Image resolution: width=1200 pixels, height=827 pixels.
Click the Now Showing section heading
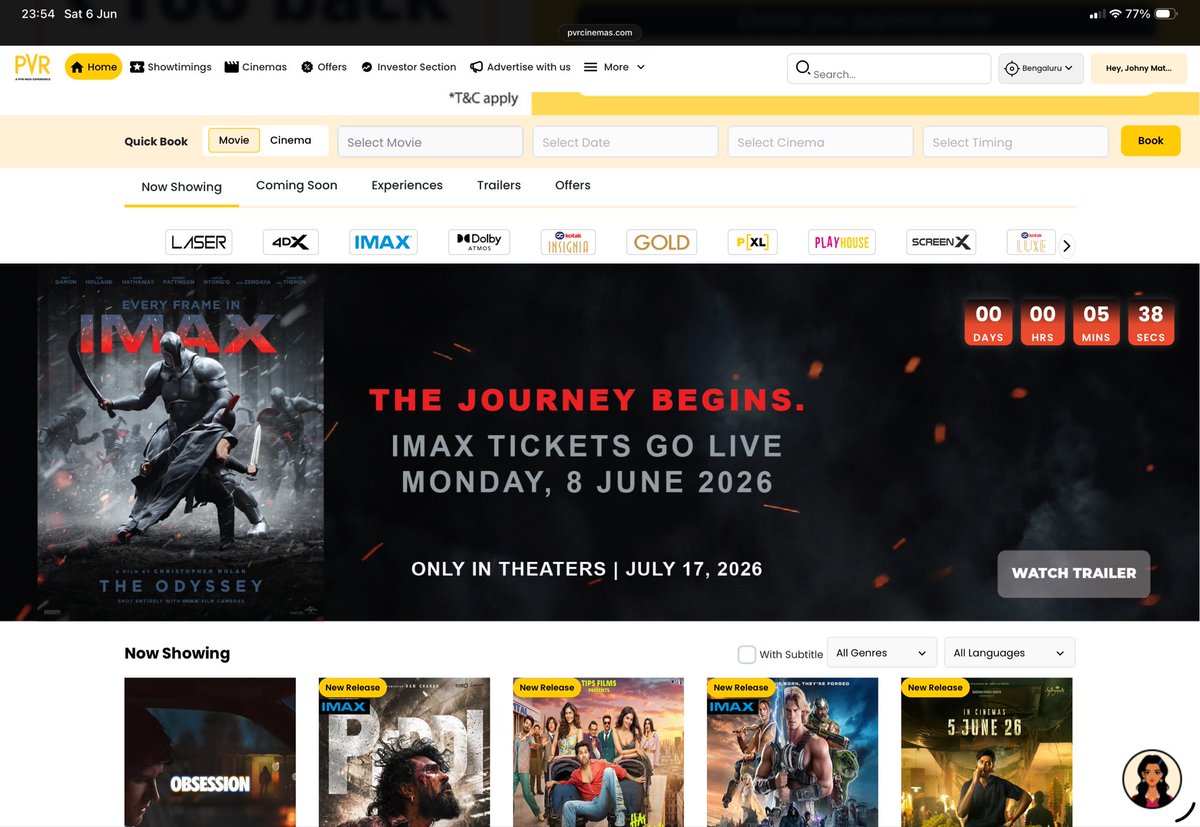point(177,653)
